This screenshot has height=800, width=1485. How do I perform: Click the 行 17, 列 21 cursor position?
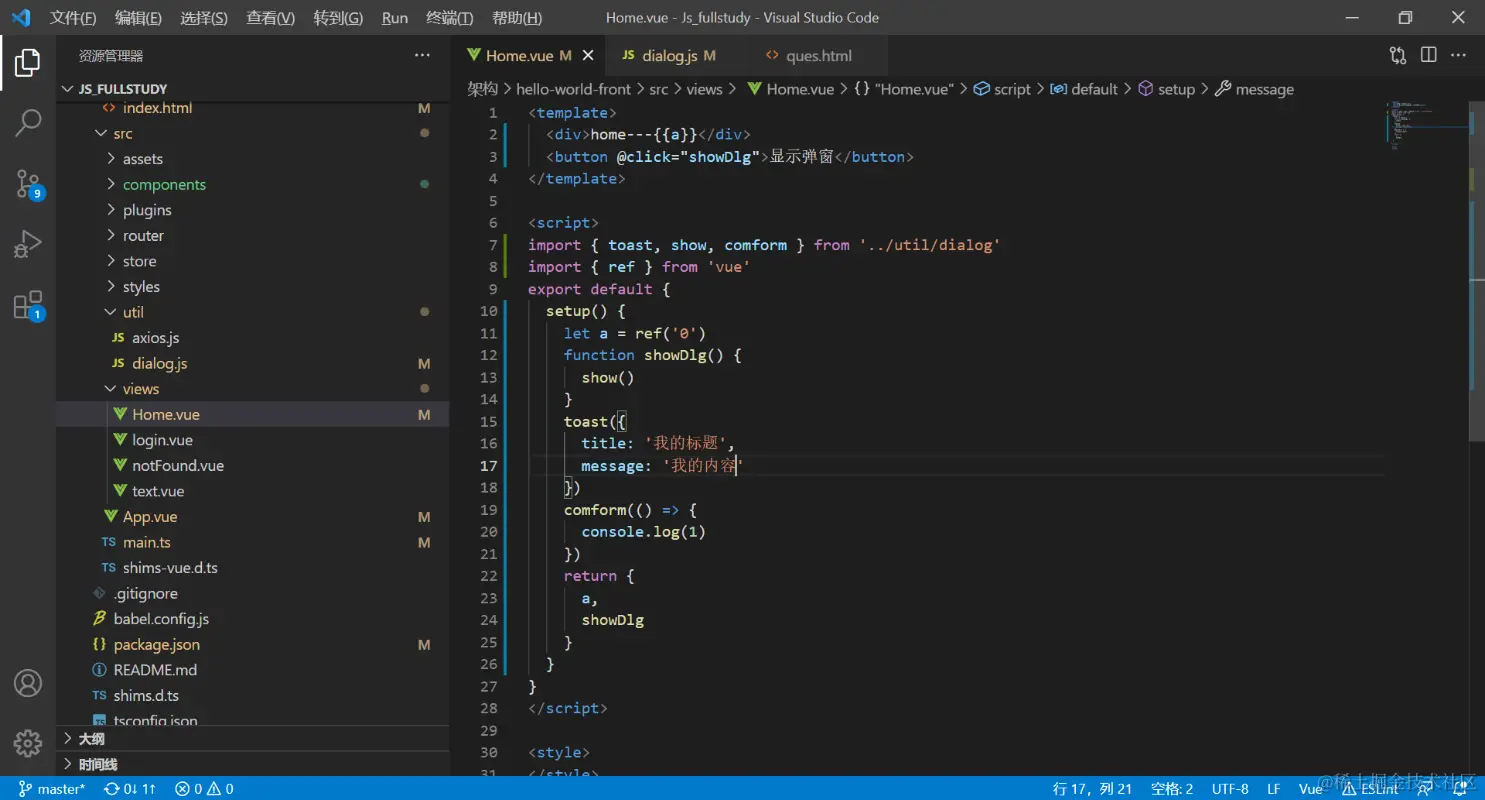1092,789
